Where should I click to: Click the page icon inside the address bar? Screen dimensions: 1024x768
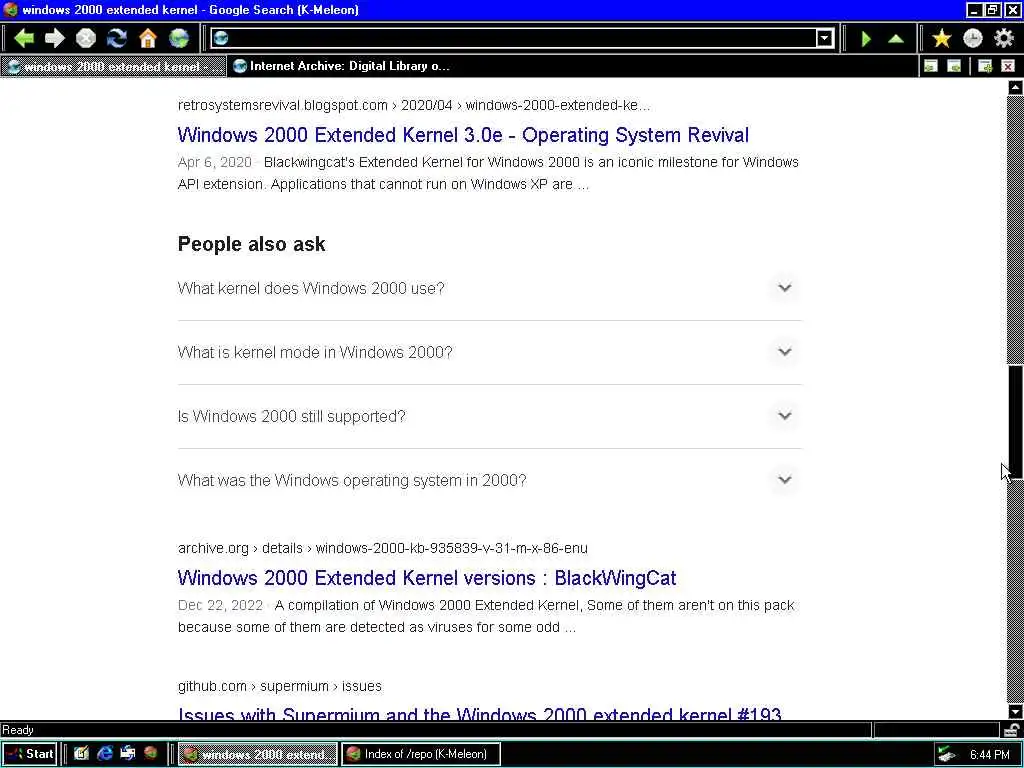pos(221,39)
